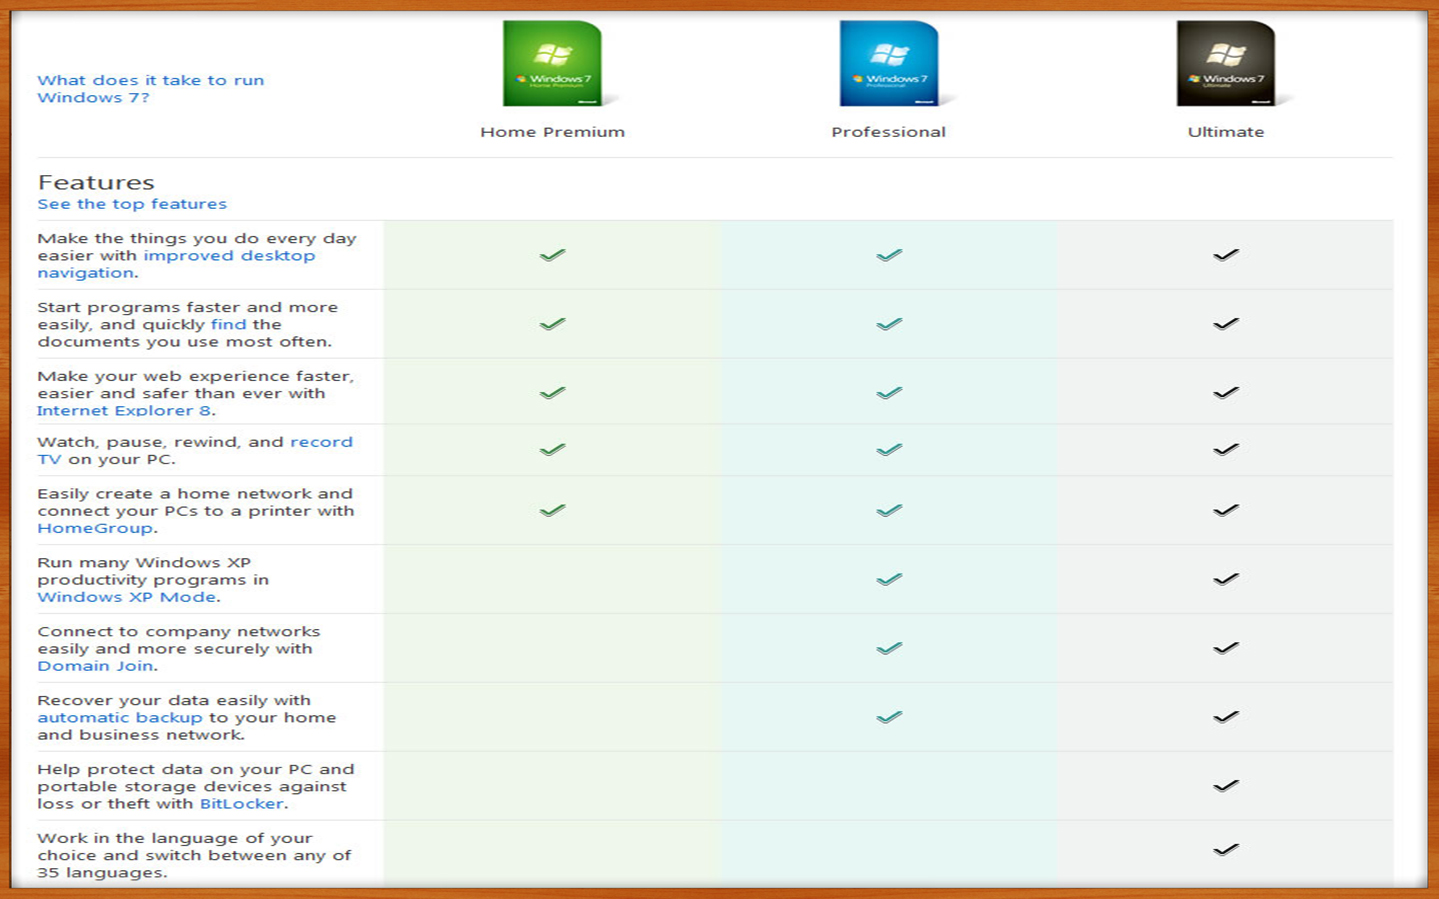The image size is (1439, 899).
Task: Click Ultimate checkmark in 35 languages row
Action: click(1226, 850)
